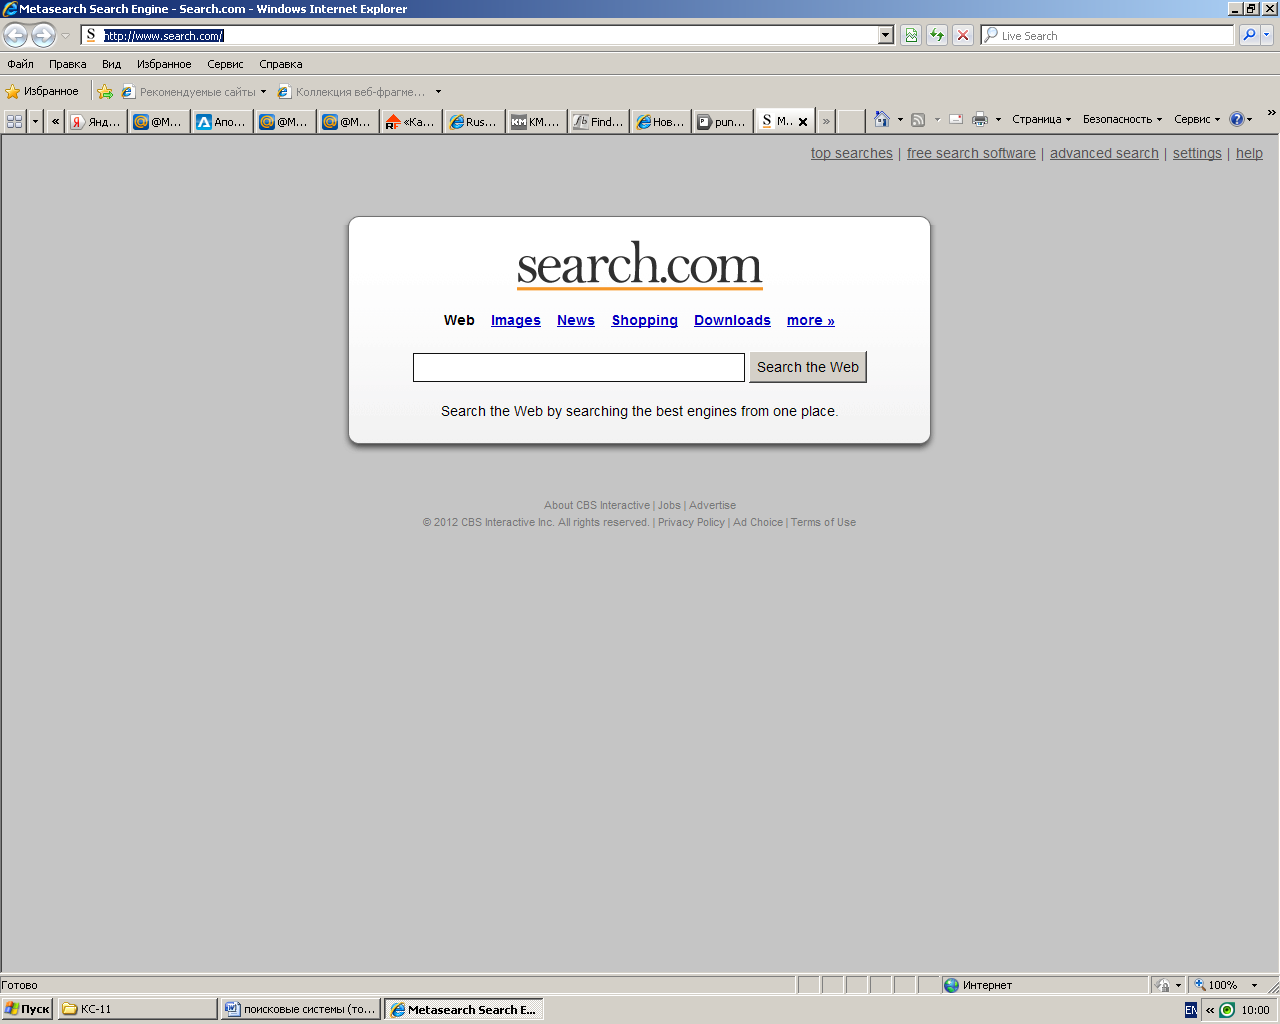
Task: Open the tab list dropdown arrow
Action: click(35, 121)
